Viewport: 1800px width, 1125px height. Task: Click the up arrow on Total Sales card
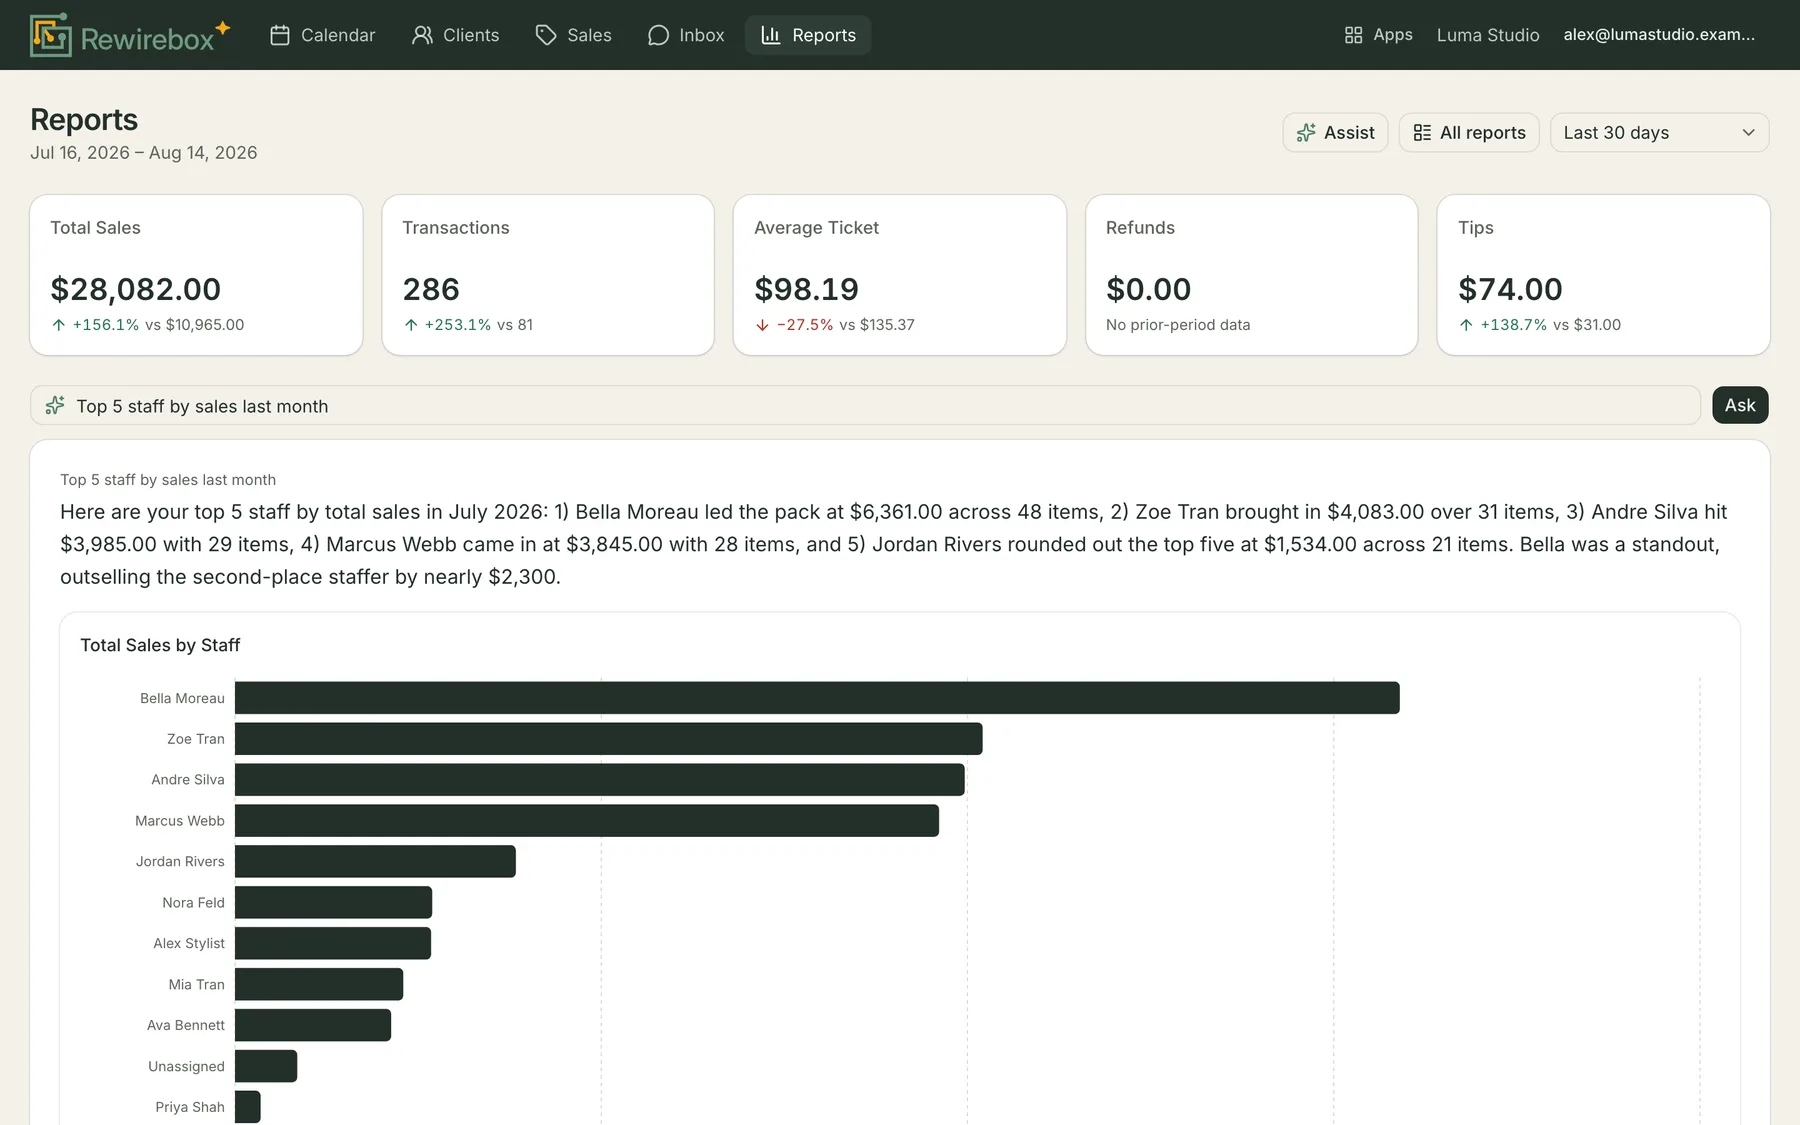pyautogui.click(x=59, y=325)
